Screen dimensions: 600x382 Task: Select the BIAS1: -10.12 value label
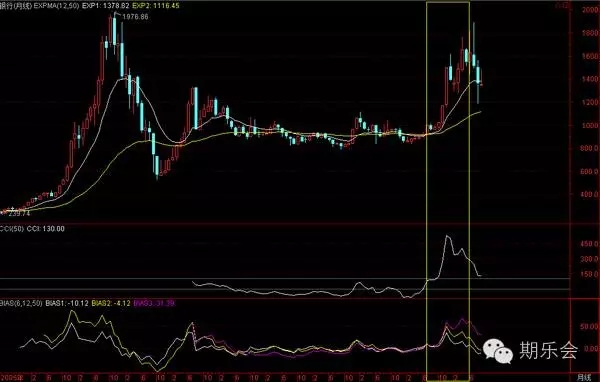[x=67, y=304]
